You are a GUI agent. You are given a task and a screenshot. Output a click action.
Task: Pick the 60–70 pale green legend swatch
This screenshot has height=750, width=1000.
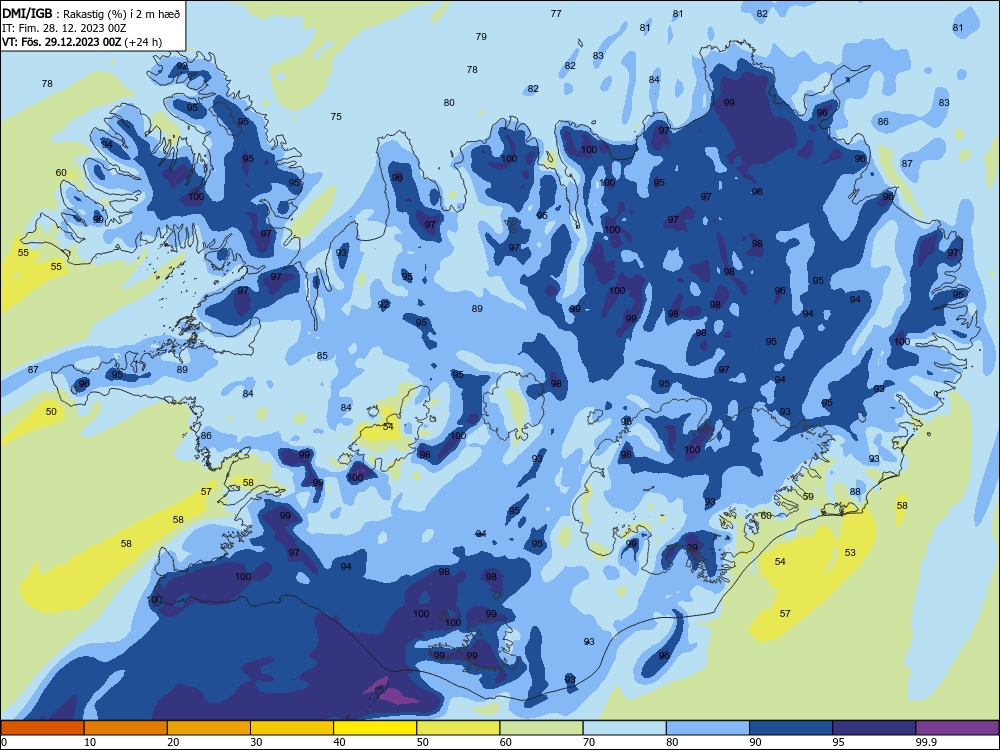[541, 728]
